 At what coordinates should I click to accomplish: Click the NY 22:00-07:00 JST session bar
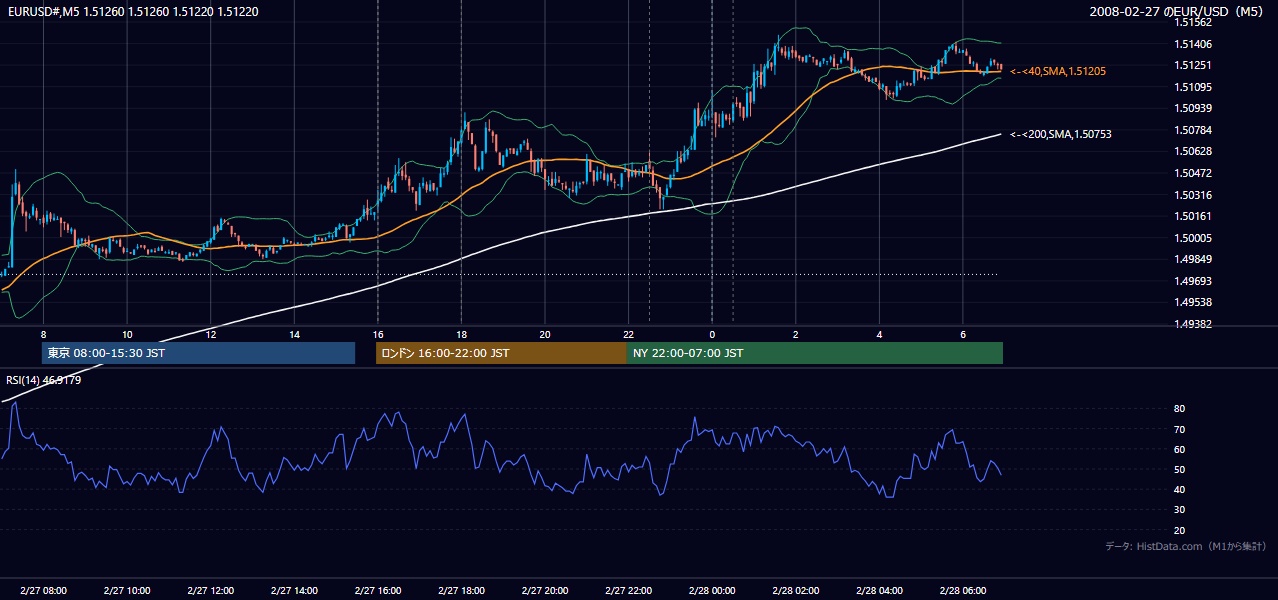pyautogui.click(x=815, y=353)
